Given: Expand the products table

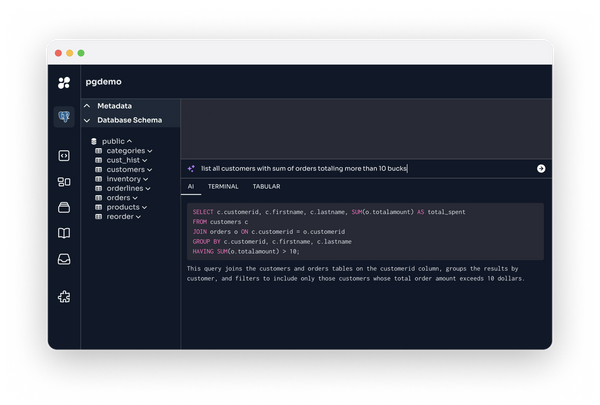Looking at the screenshot, I should coord(144,207).
